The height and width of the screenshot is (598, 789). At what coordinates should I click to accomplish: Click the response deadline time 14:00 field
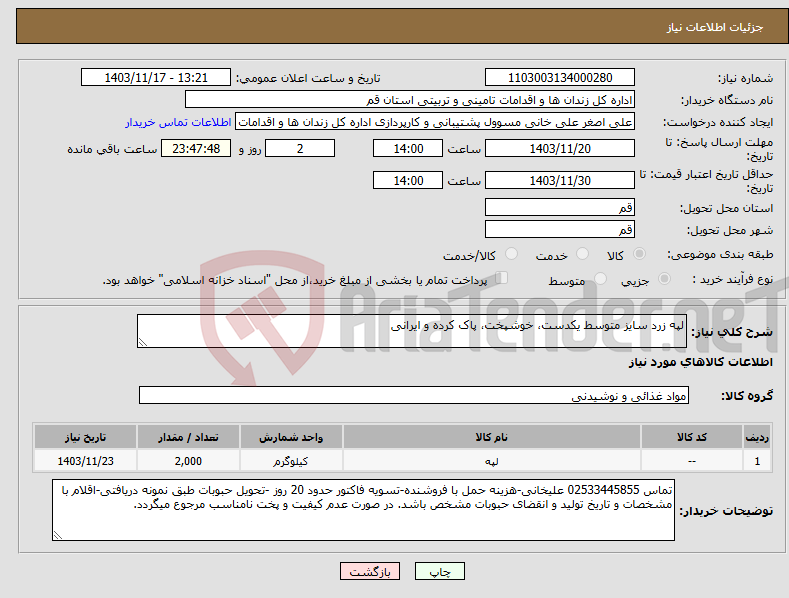click(408, 148)
